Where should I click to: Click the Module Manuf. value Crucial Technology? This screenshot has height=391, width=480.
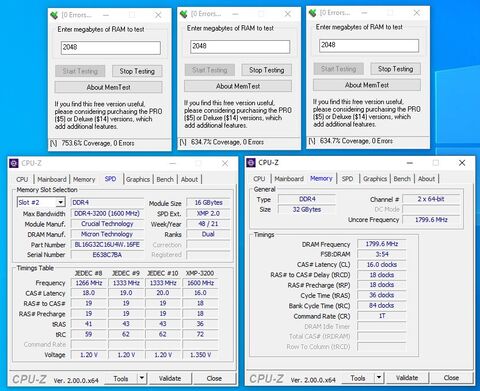pyautogui.click(x=107, y=224)
